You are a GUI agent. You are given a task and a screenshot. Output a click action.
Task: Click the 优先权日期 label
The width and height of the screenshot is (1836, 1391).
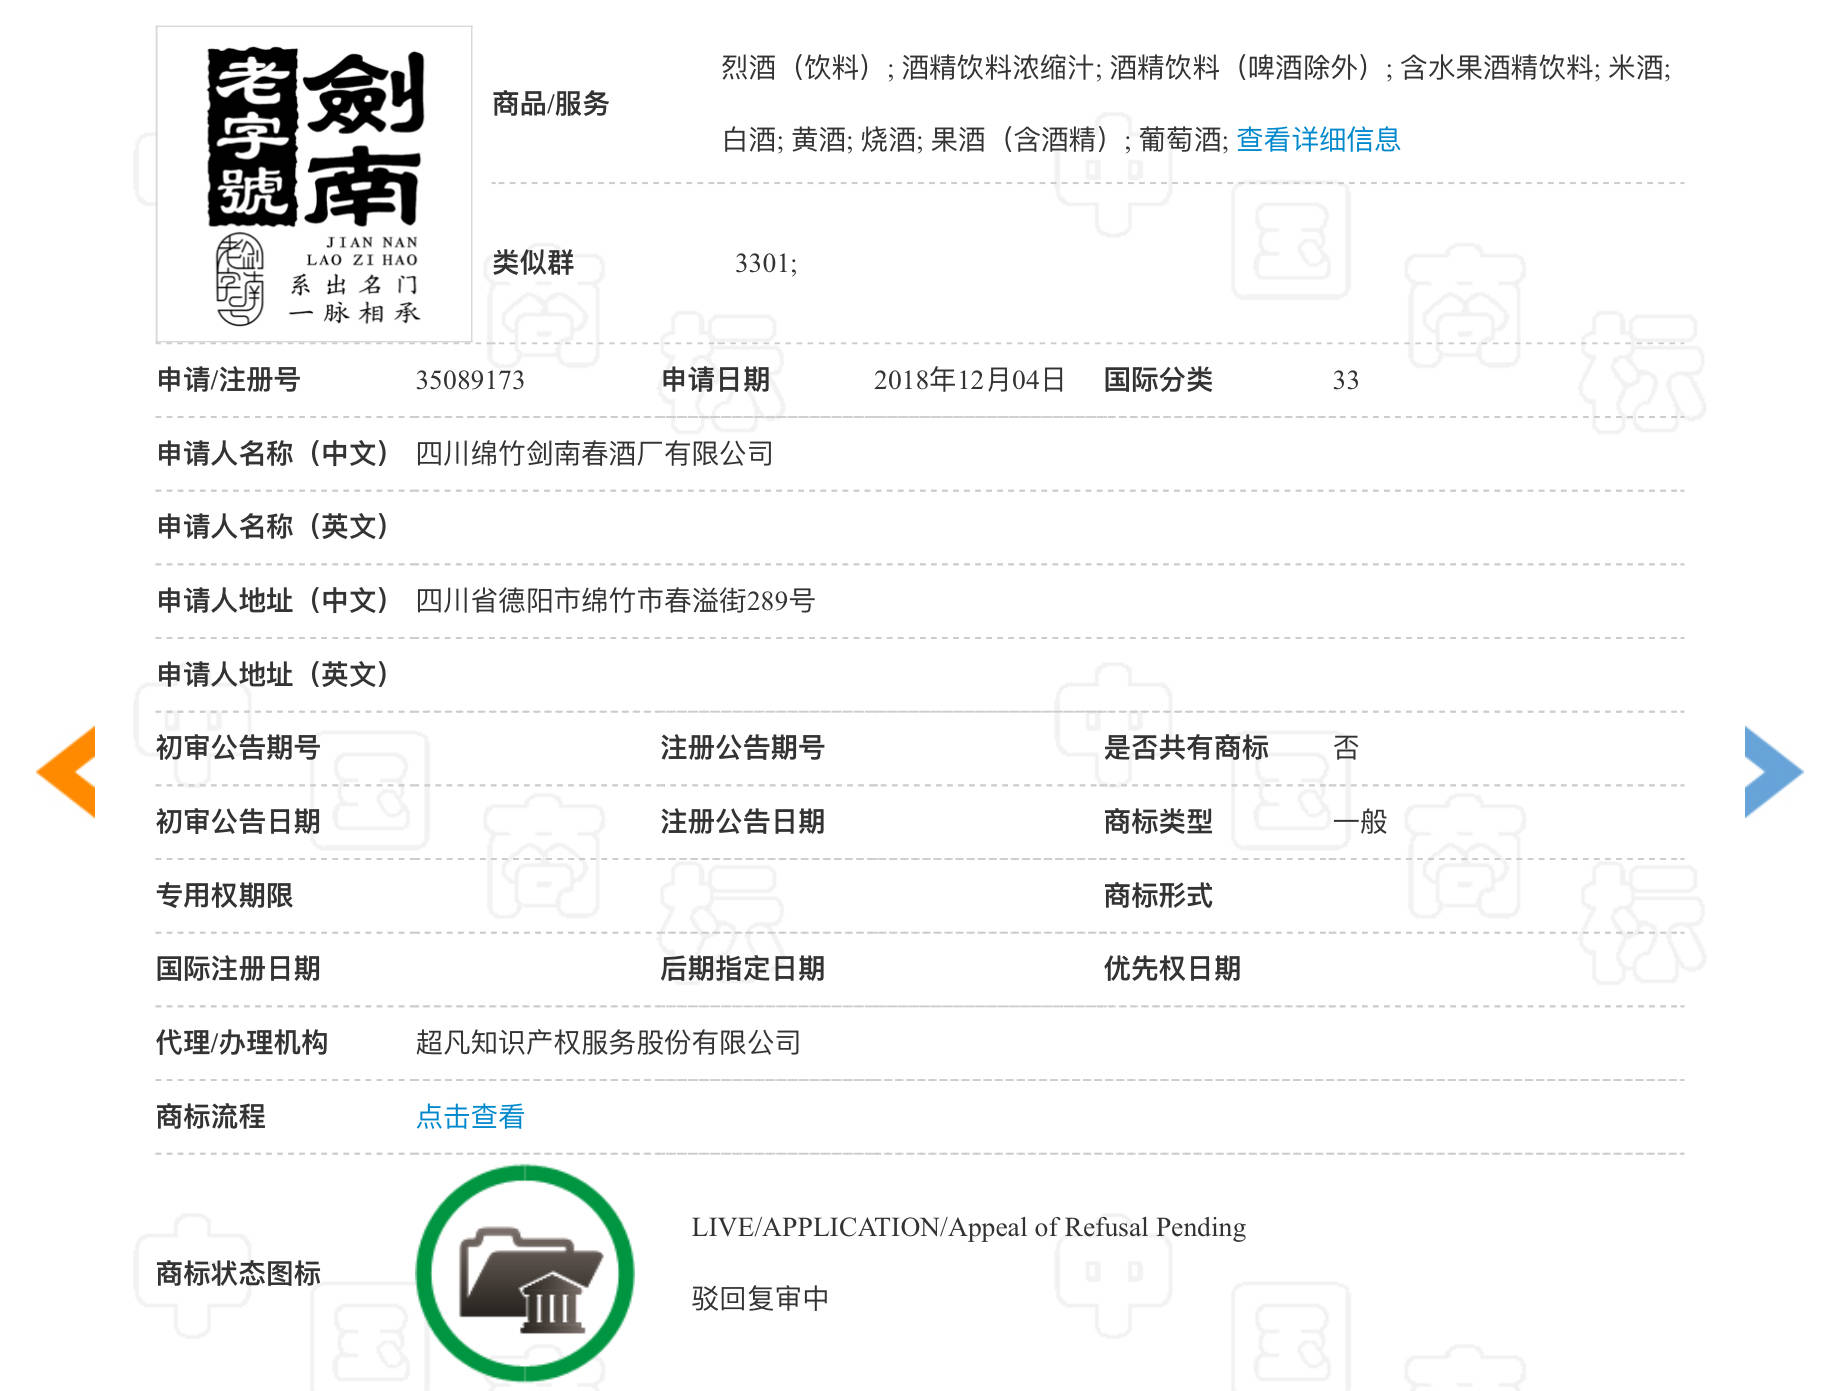1172,969
